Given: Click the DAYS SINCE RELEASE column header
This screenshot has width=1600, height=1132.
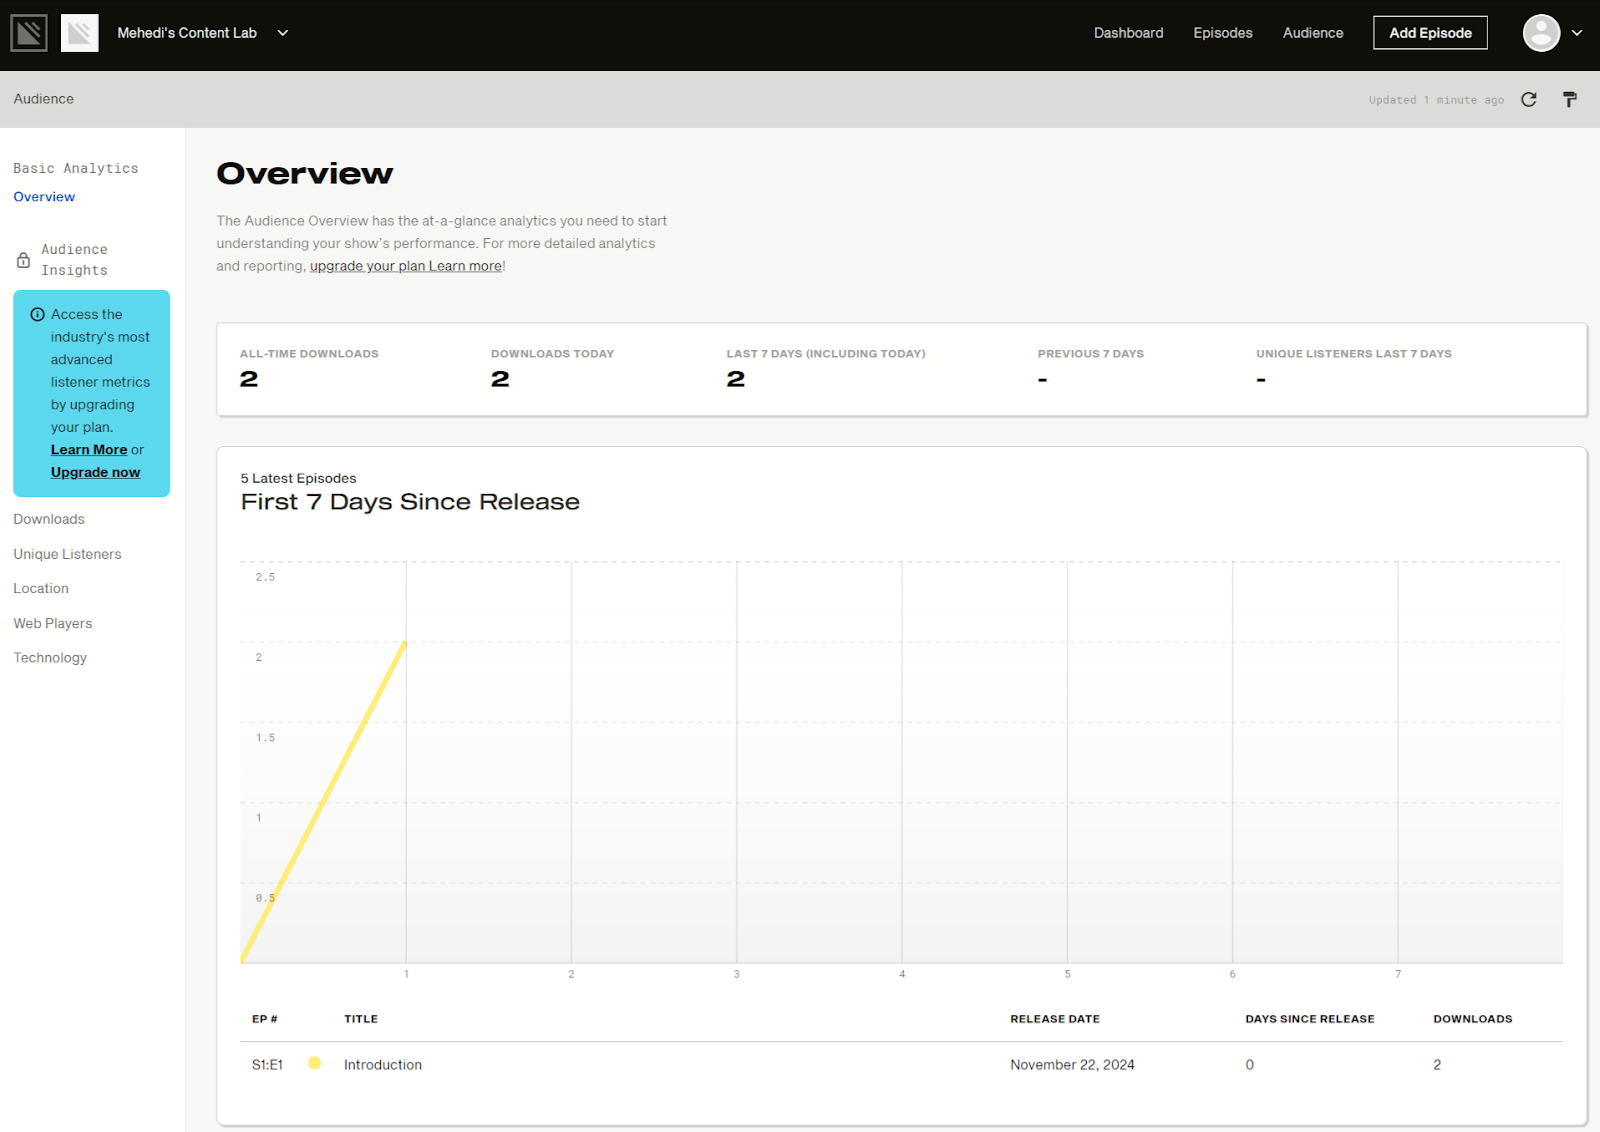Looking at the screenshot, I should tap(1310, 1019).
